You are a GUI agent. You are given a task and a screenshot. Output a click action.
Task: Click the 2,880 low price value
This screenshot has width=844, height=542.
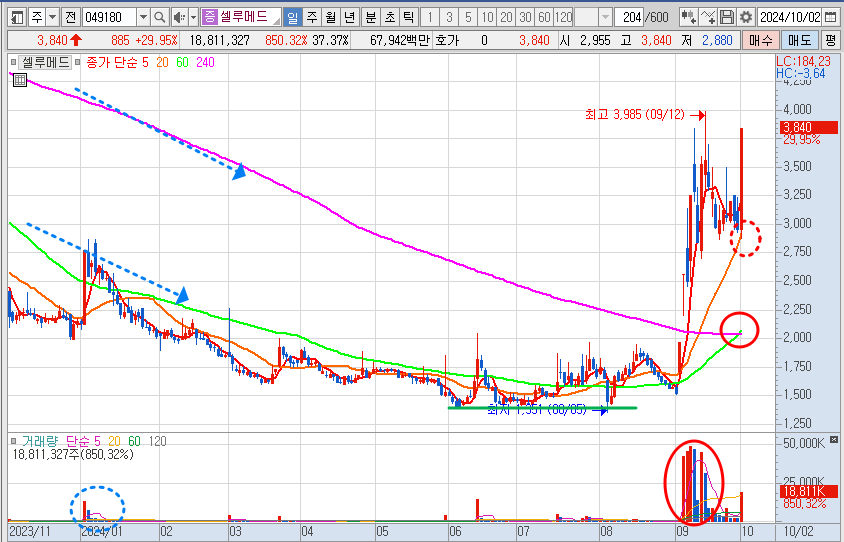coord(717,40)
